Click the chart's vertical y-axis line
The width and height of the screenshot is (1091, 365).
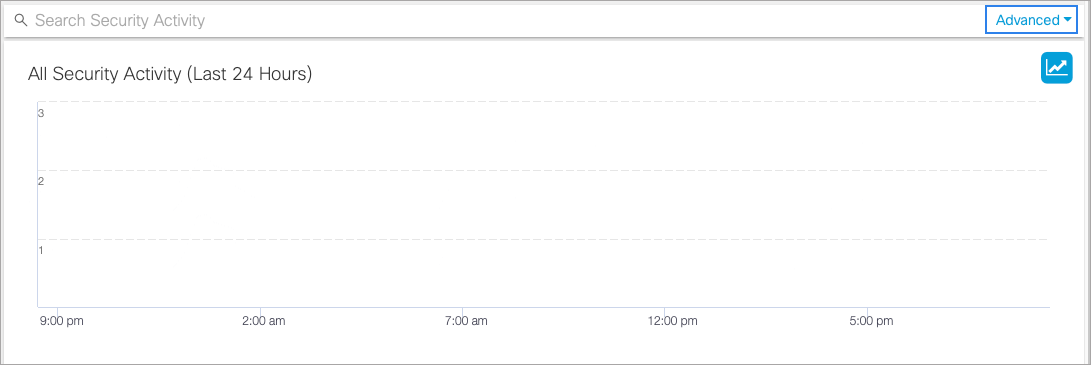[x=38, y=204]
